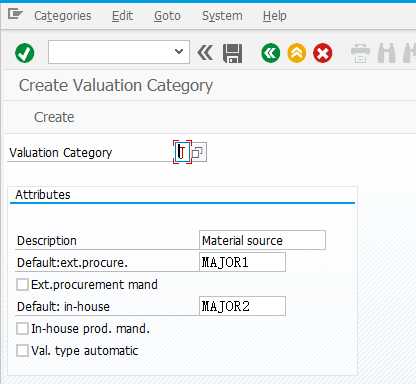Click the Attributes group header text
416x384 pixels.
point(43,195)
